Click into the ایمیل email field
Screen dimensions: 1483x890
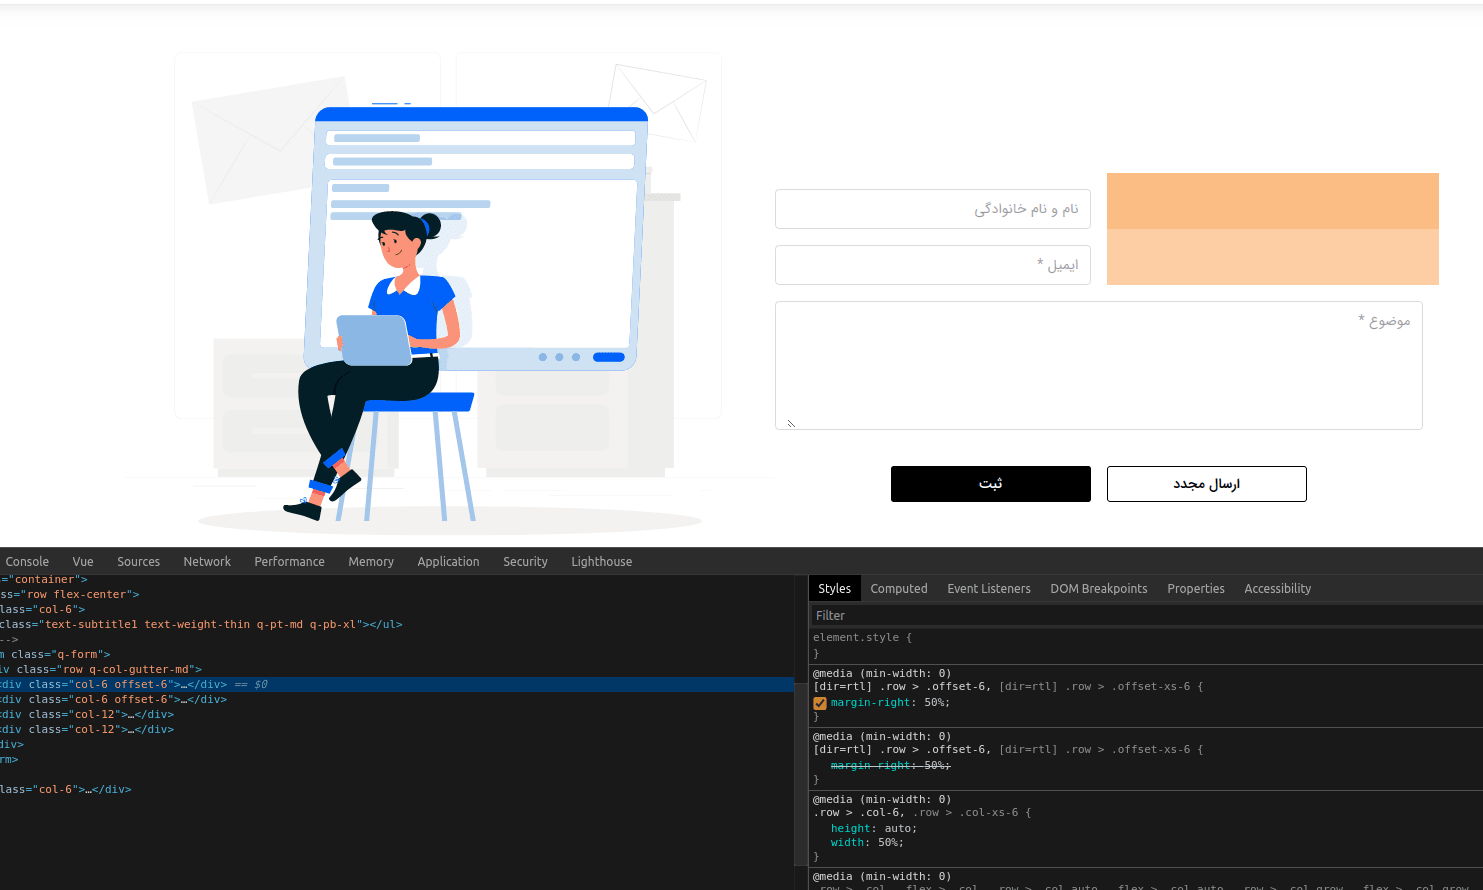[x=932, y=265]
